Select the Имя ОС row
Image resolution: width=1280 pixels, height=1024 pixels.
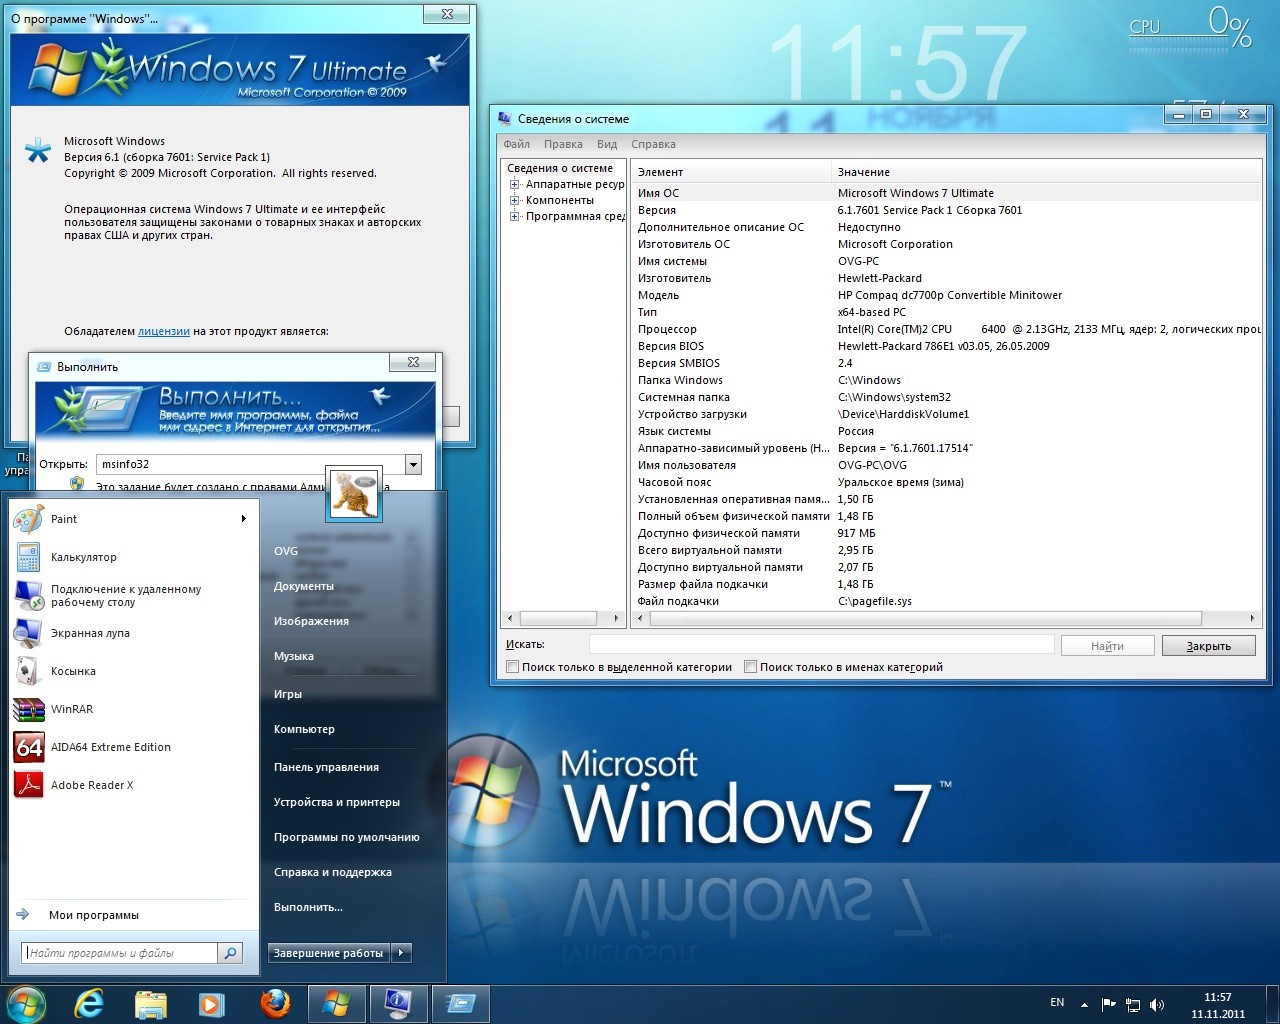947,193
